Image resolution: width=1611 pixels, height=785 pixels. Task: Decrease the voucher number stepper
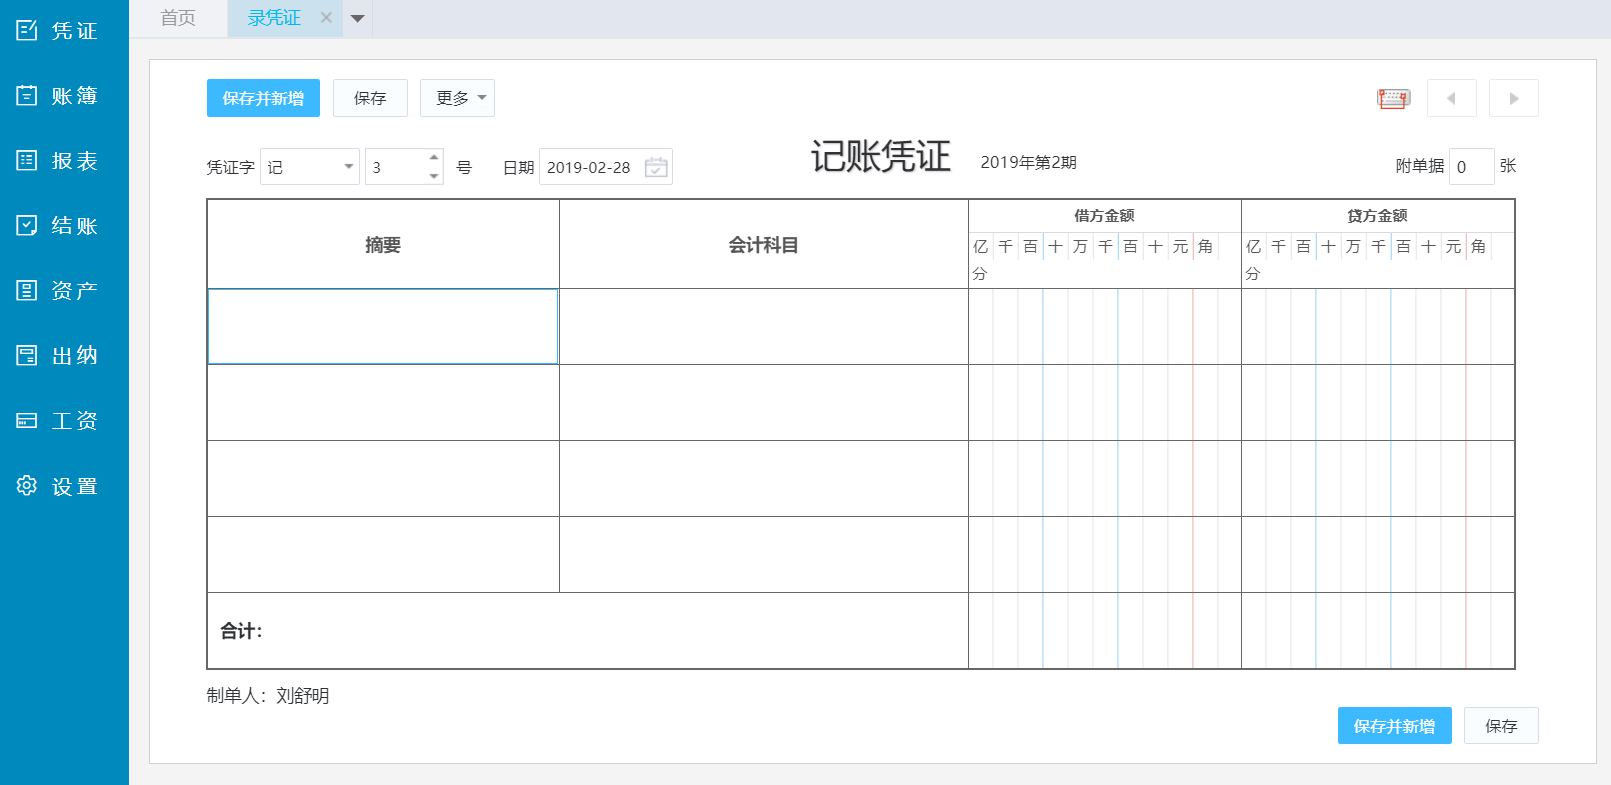434,176
